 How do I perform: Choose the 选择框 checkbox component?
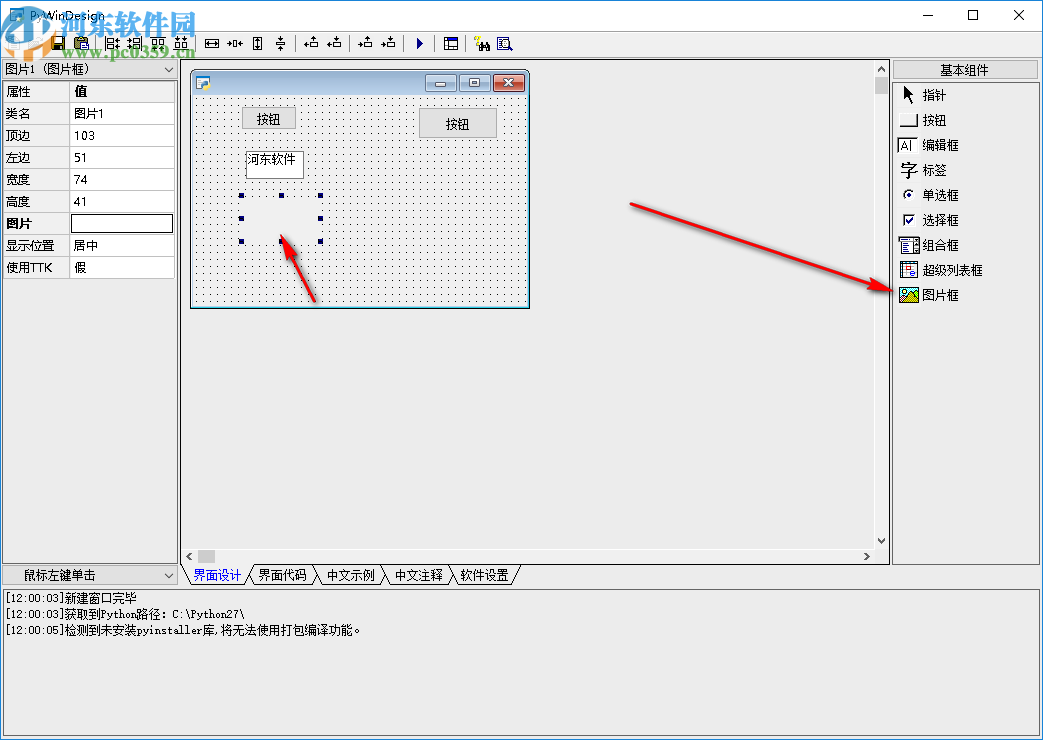pyautogui.click(x=929, y=220)
